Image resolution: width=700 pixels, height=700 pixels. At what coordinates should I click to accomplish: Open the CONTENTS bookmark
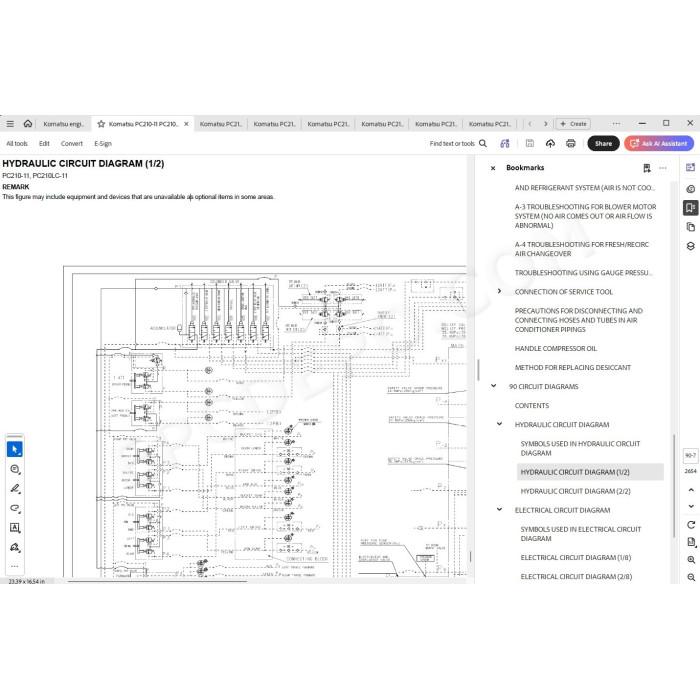[x=532, y=405]
